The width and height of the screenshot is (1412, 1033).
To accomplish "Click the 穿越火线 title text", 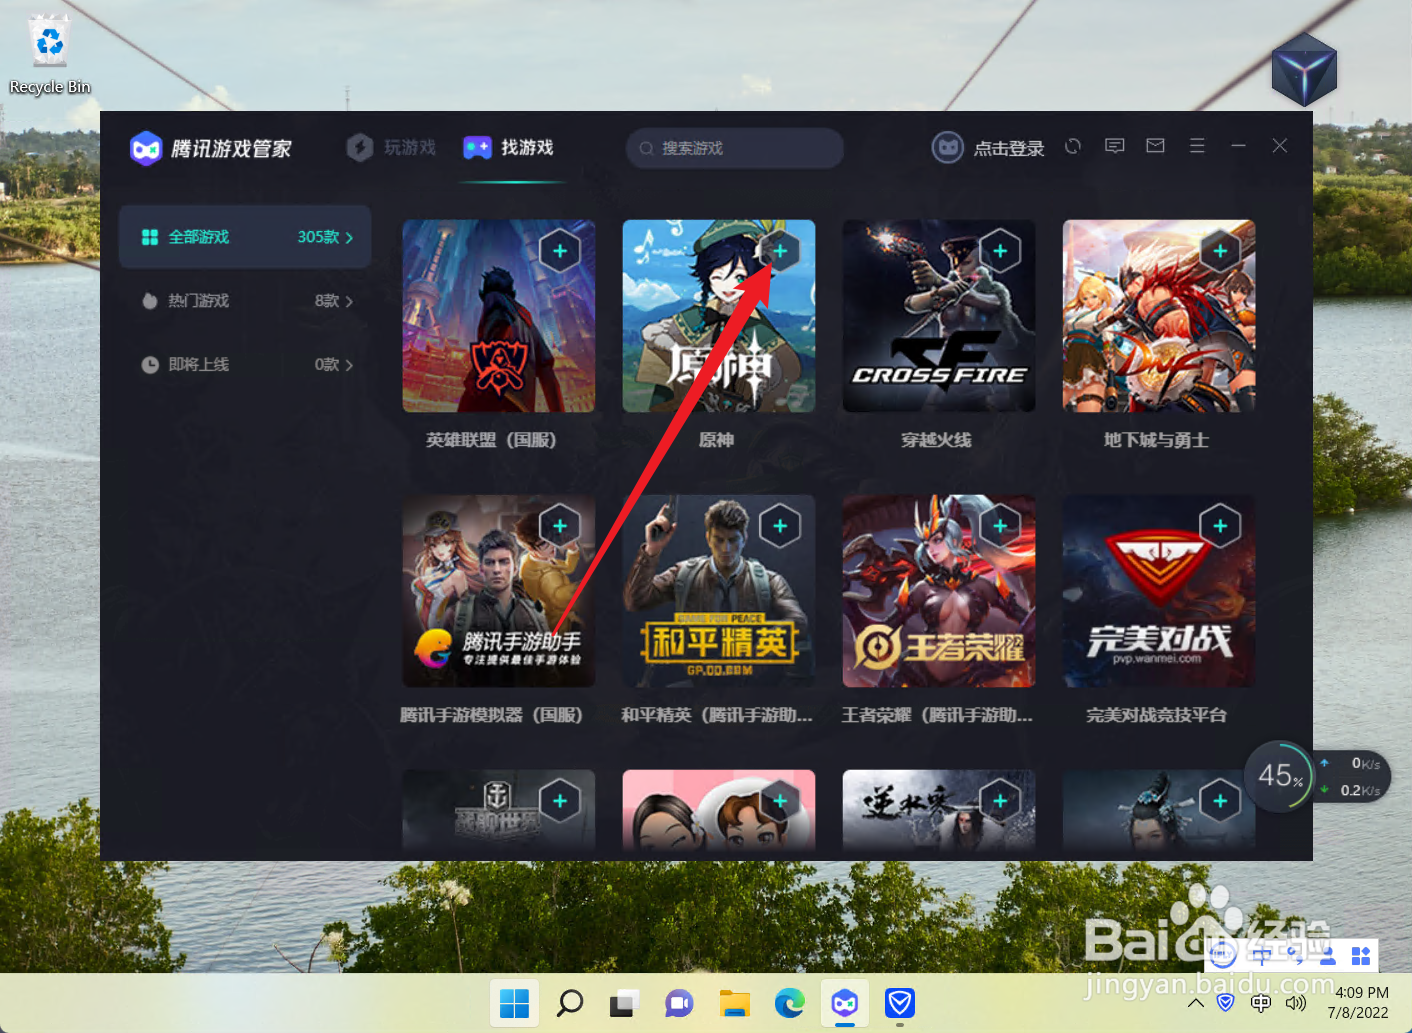I will [x=937, y=440].
